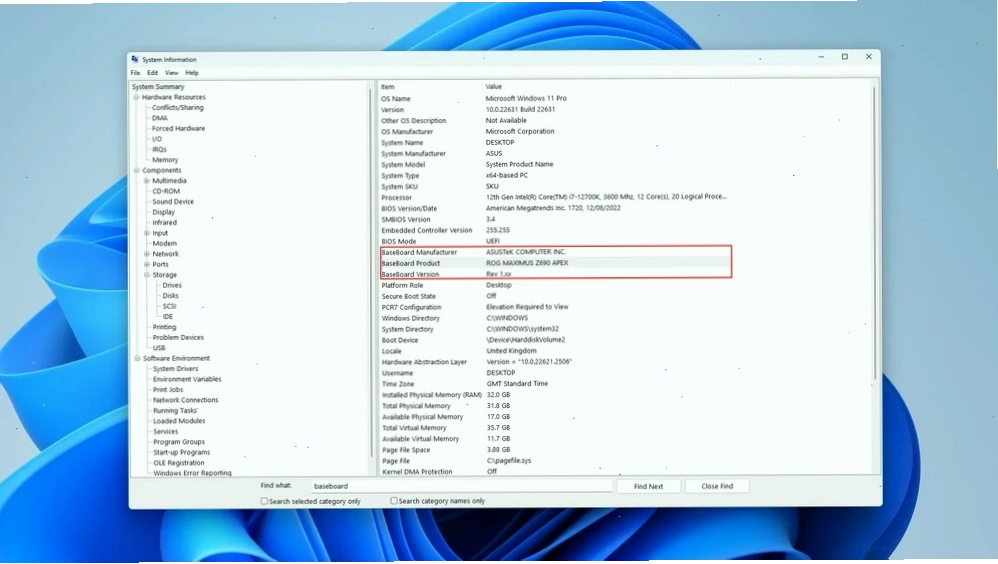Screen dimensions: 998x564
Task: Select the BaseBoard Product row
Action: point(556,263)
